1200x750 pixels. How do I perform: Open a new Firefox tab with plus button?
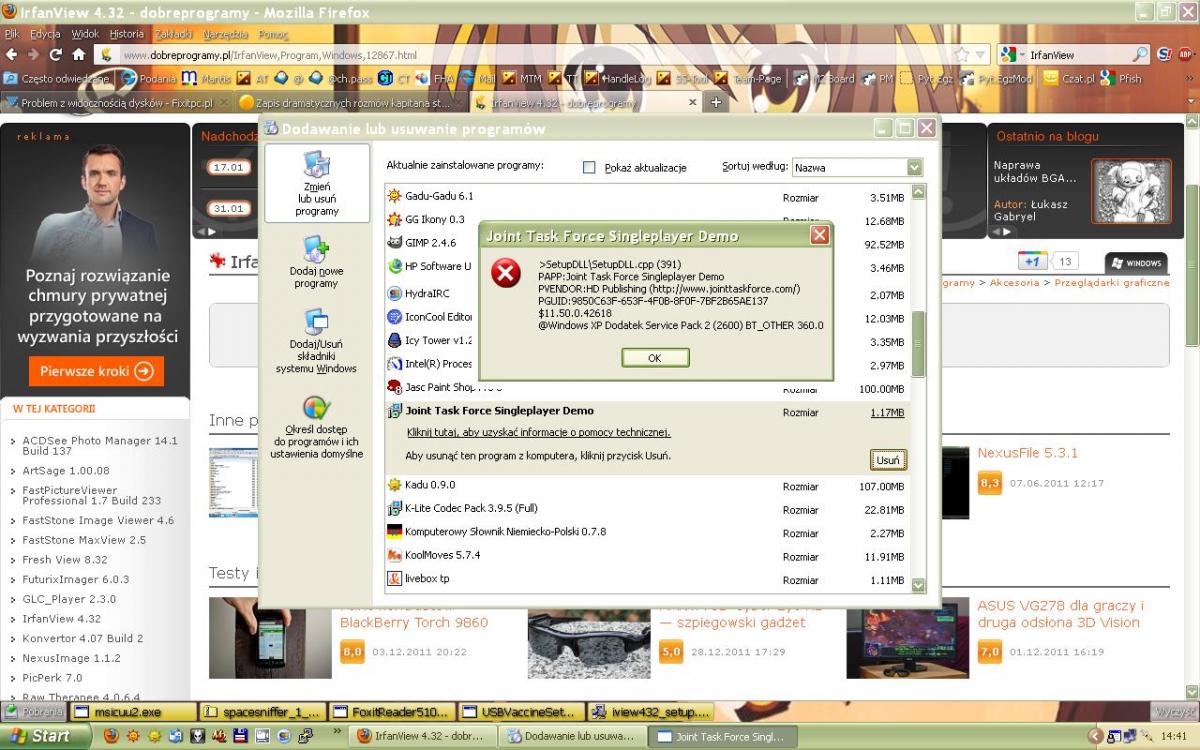[x=715, y=102]
